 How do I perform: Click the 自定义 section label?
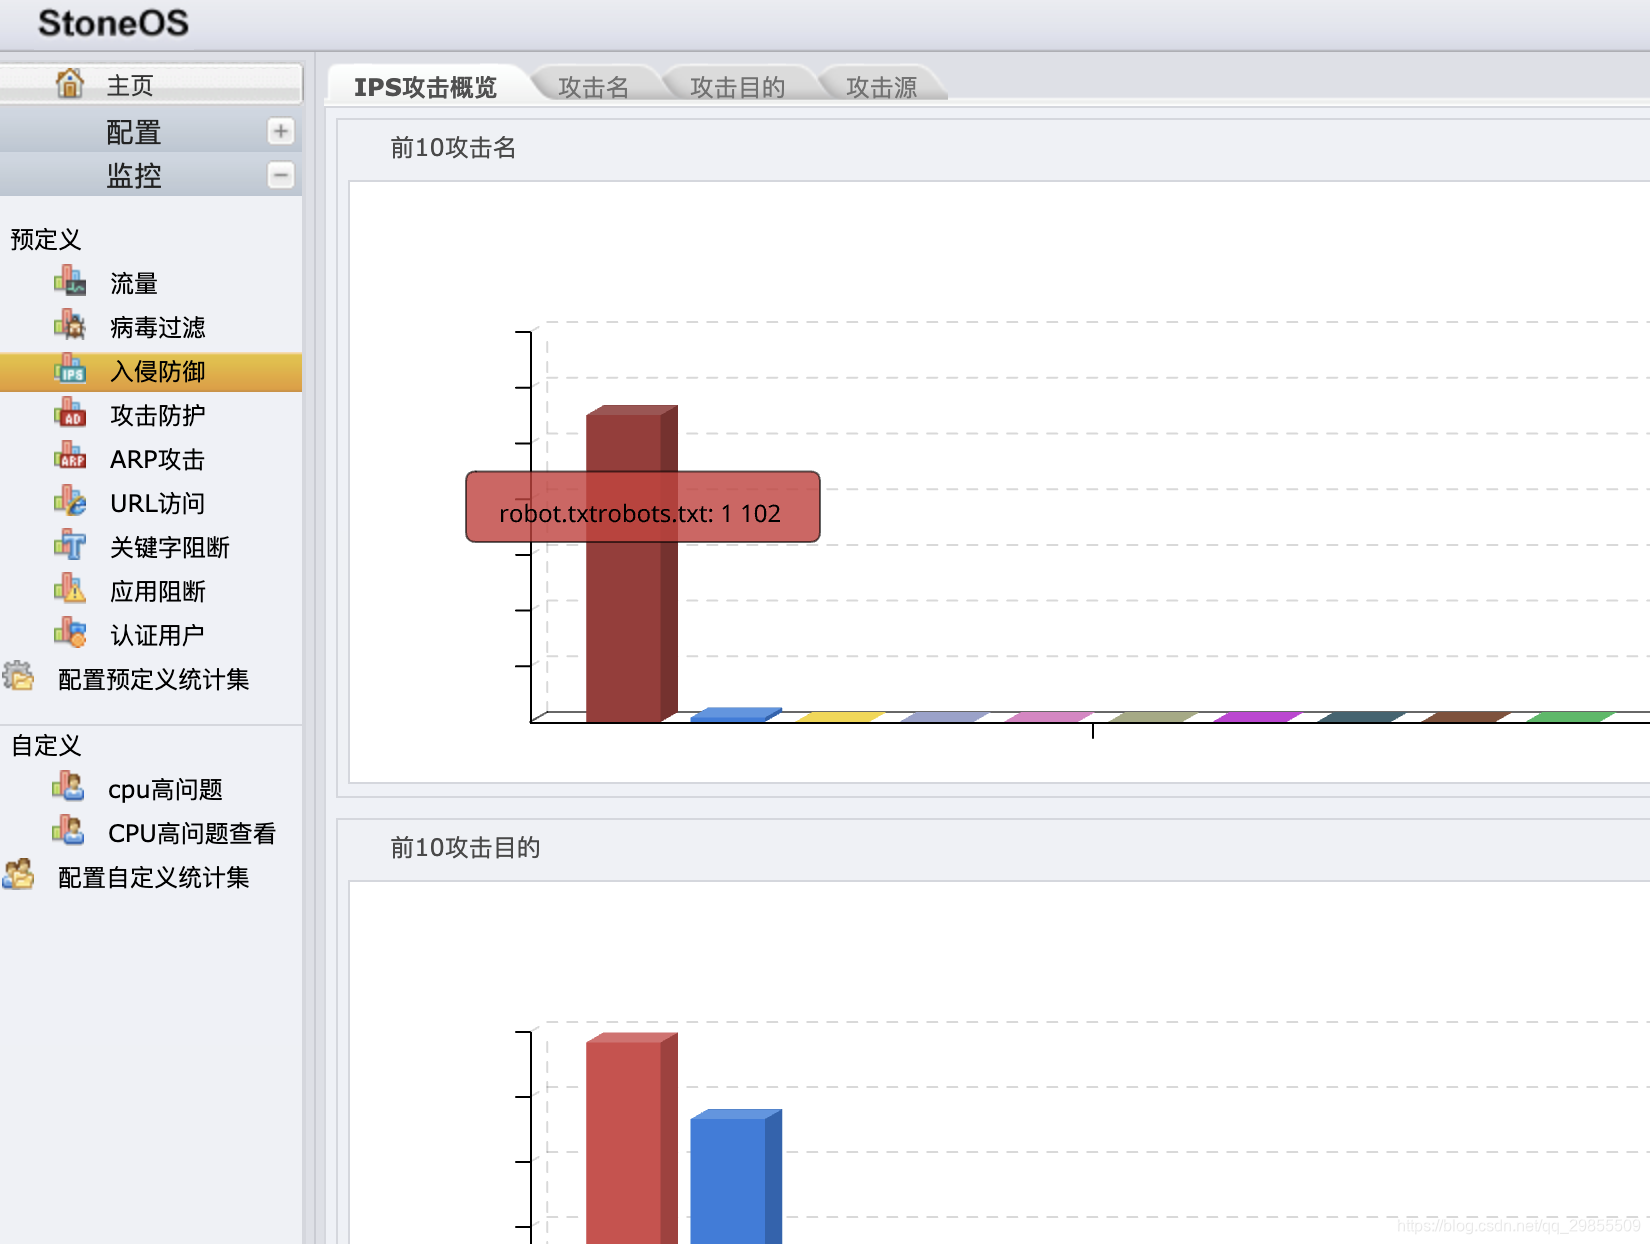tap(45, 745)
